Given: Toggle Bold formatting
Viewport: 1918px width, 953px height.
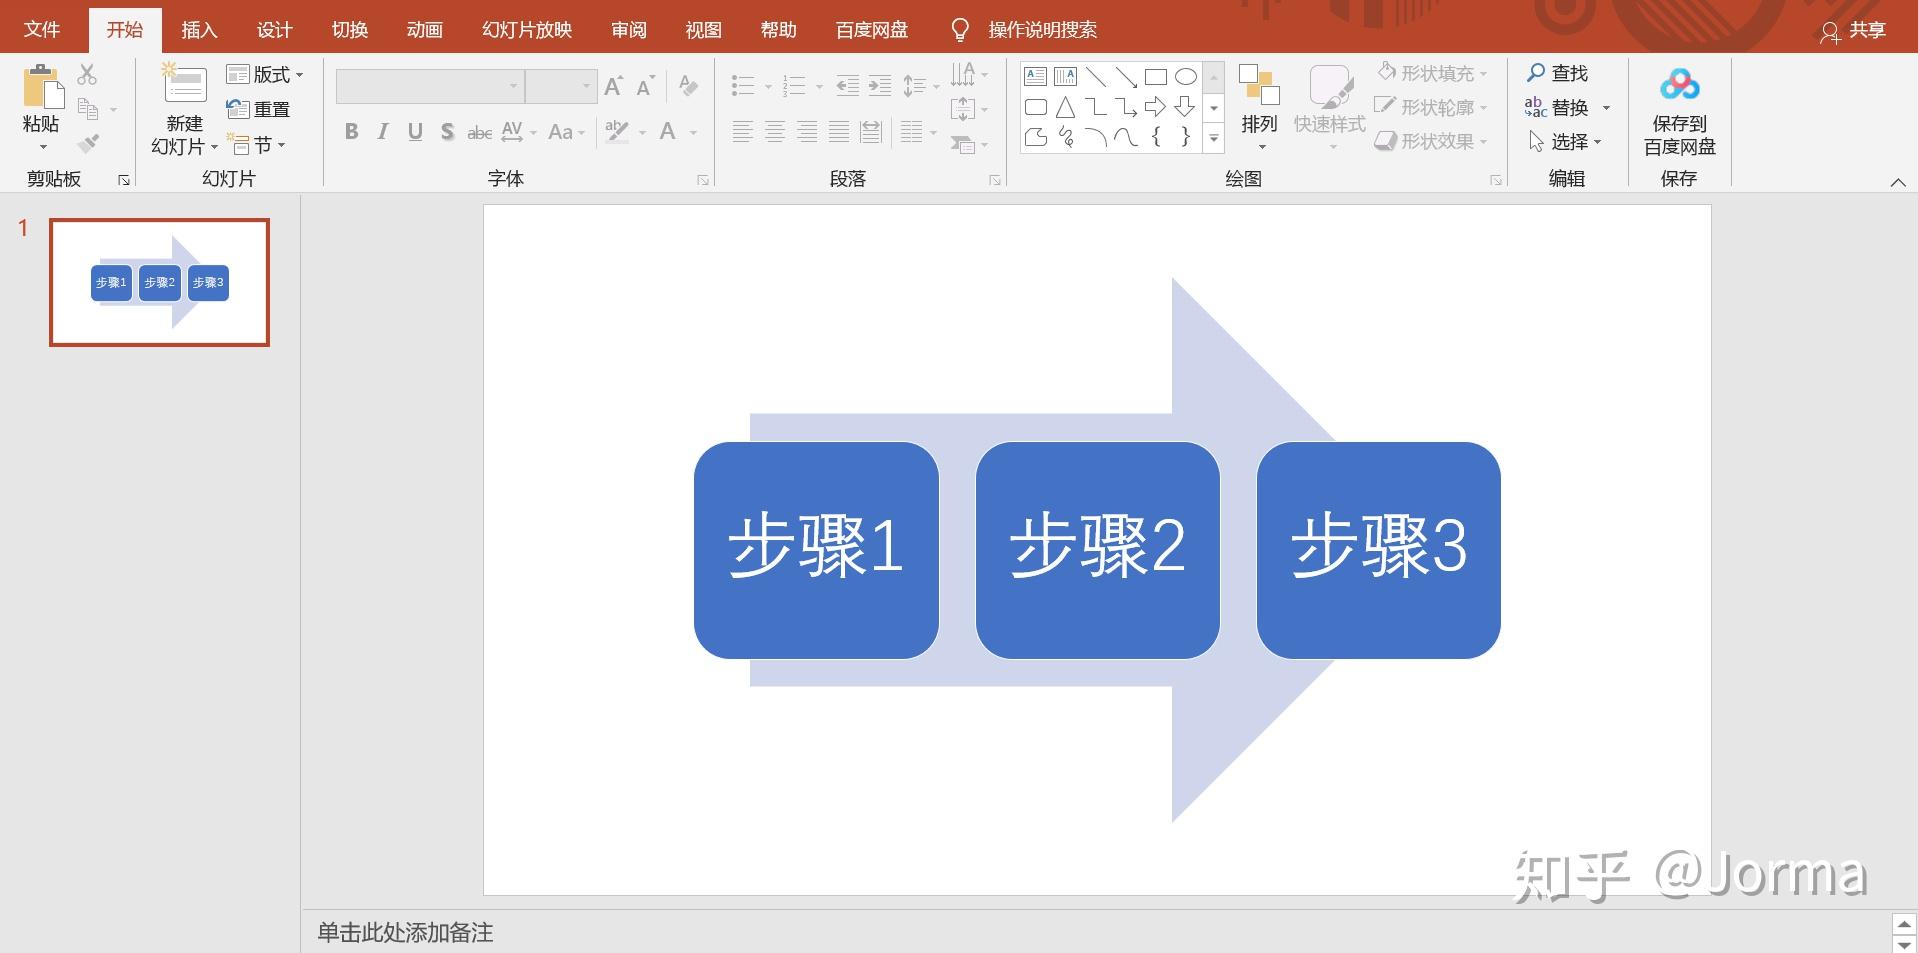Looking at the screenshot, I should [x=351, y=131].
